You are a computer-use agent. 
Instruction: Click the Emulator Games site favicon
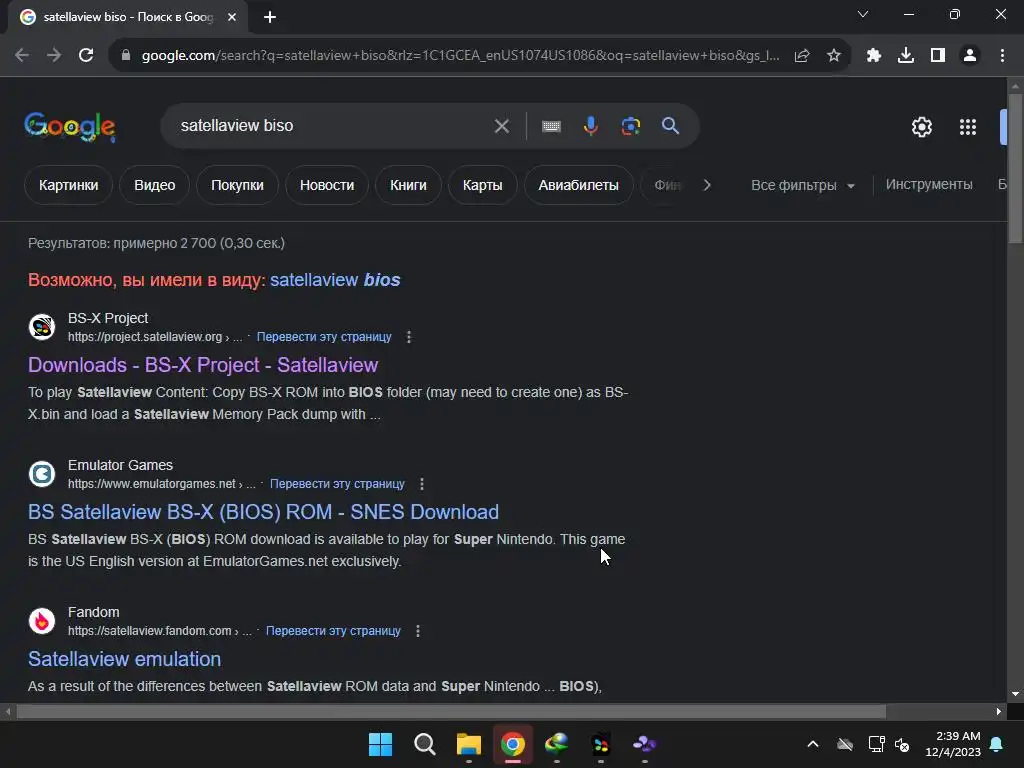click(42, 473)
